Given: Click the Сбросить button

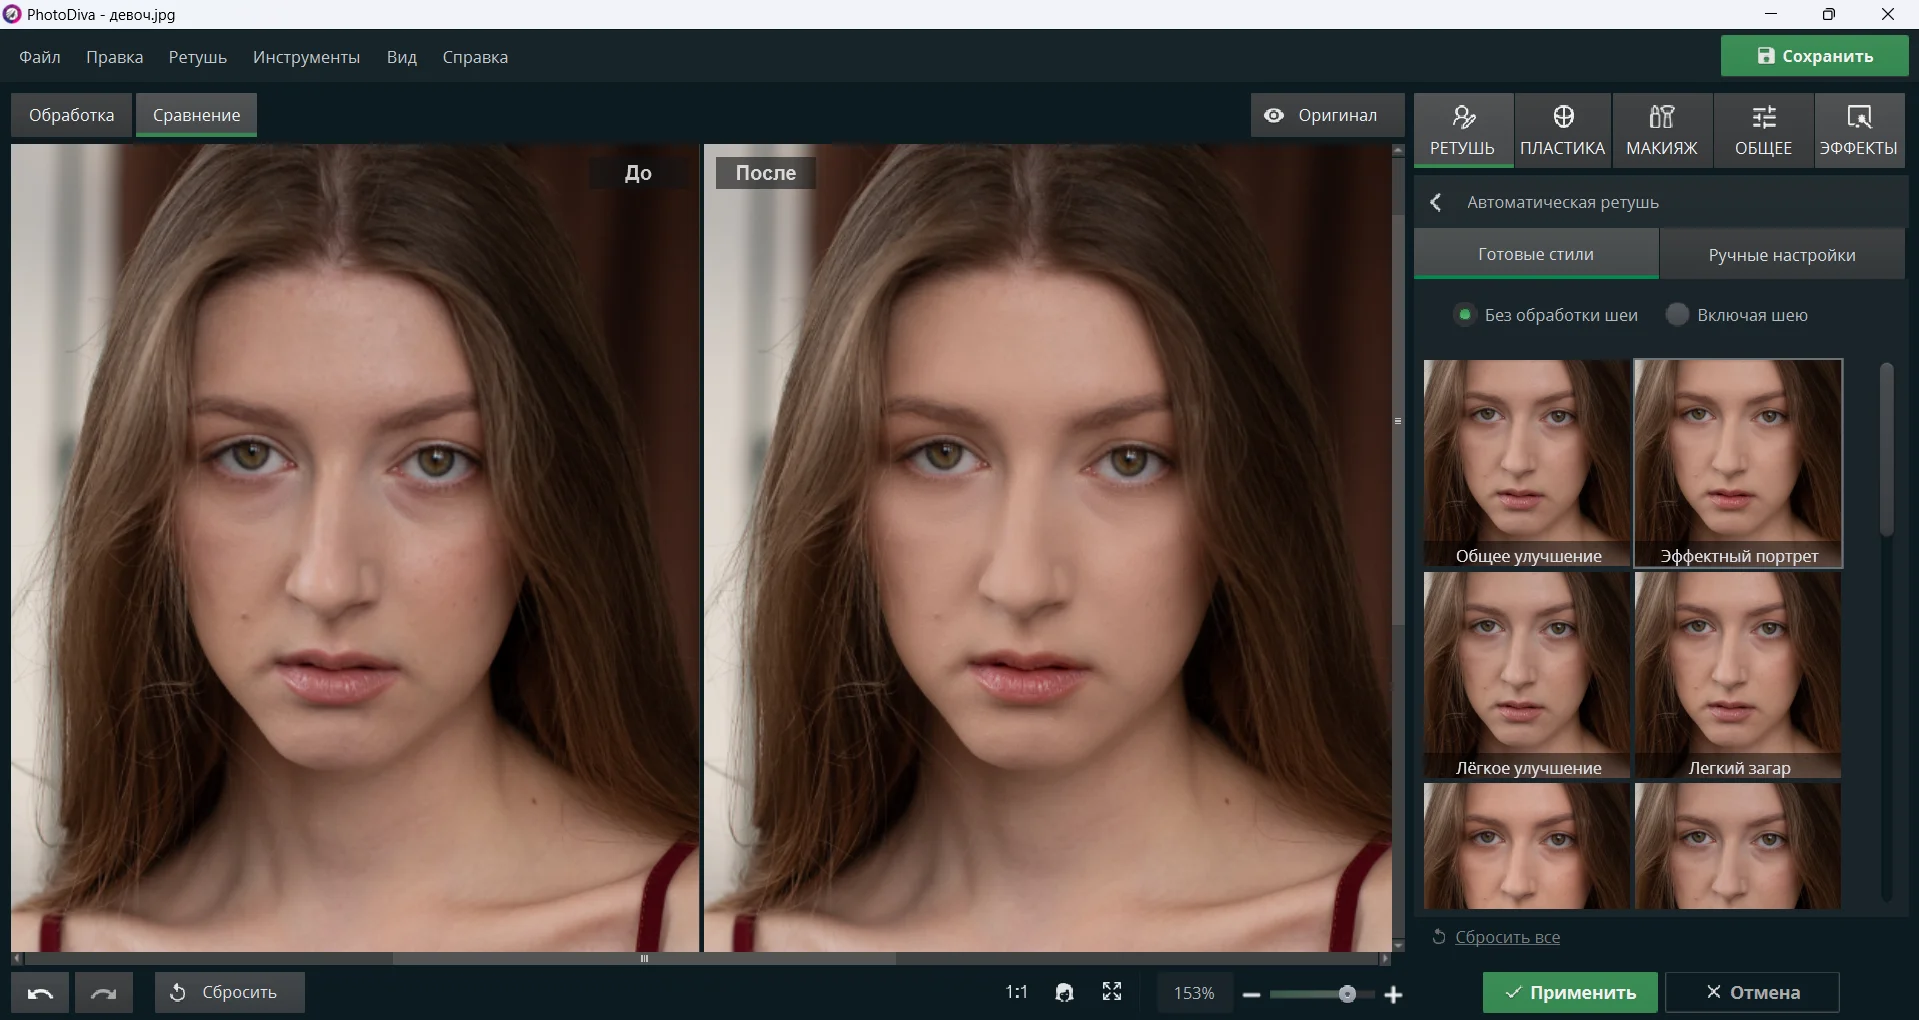Looking at the screenshot, I should (x=229, y=993).
